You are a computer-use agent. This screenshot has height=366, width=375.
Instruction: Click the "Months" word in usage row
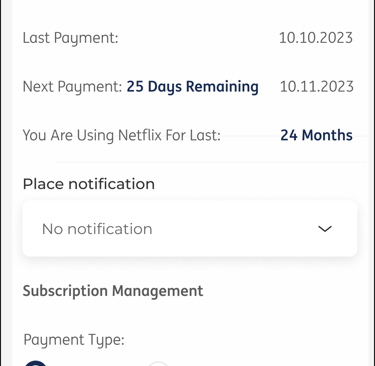(x=327, y=135)
